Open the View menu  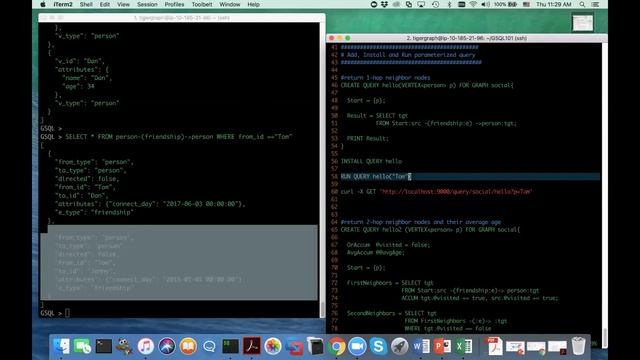[123, 4]
